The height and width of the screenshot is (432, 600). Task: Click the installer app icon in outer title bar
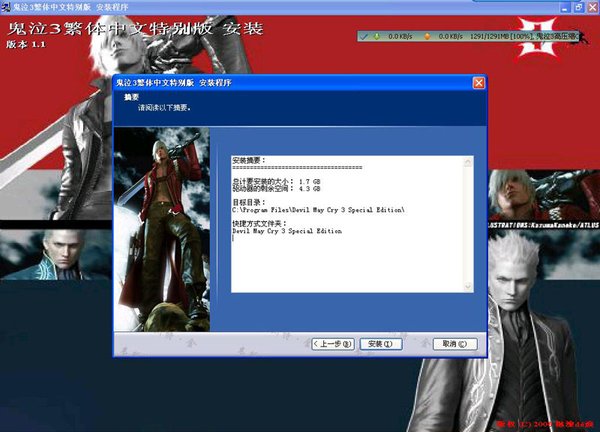click(5, 7)
